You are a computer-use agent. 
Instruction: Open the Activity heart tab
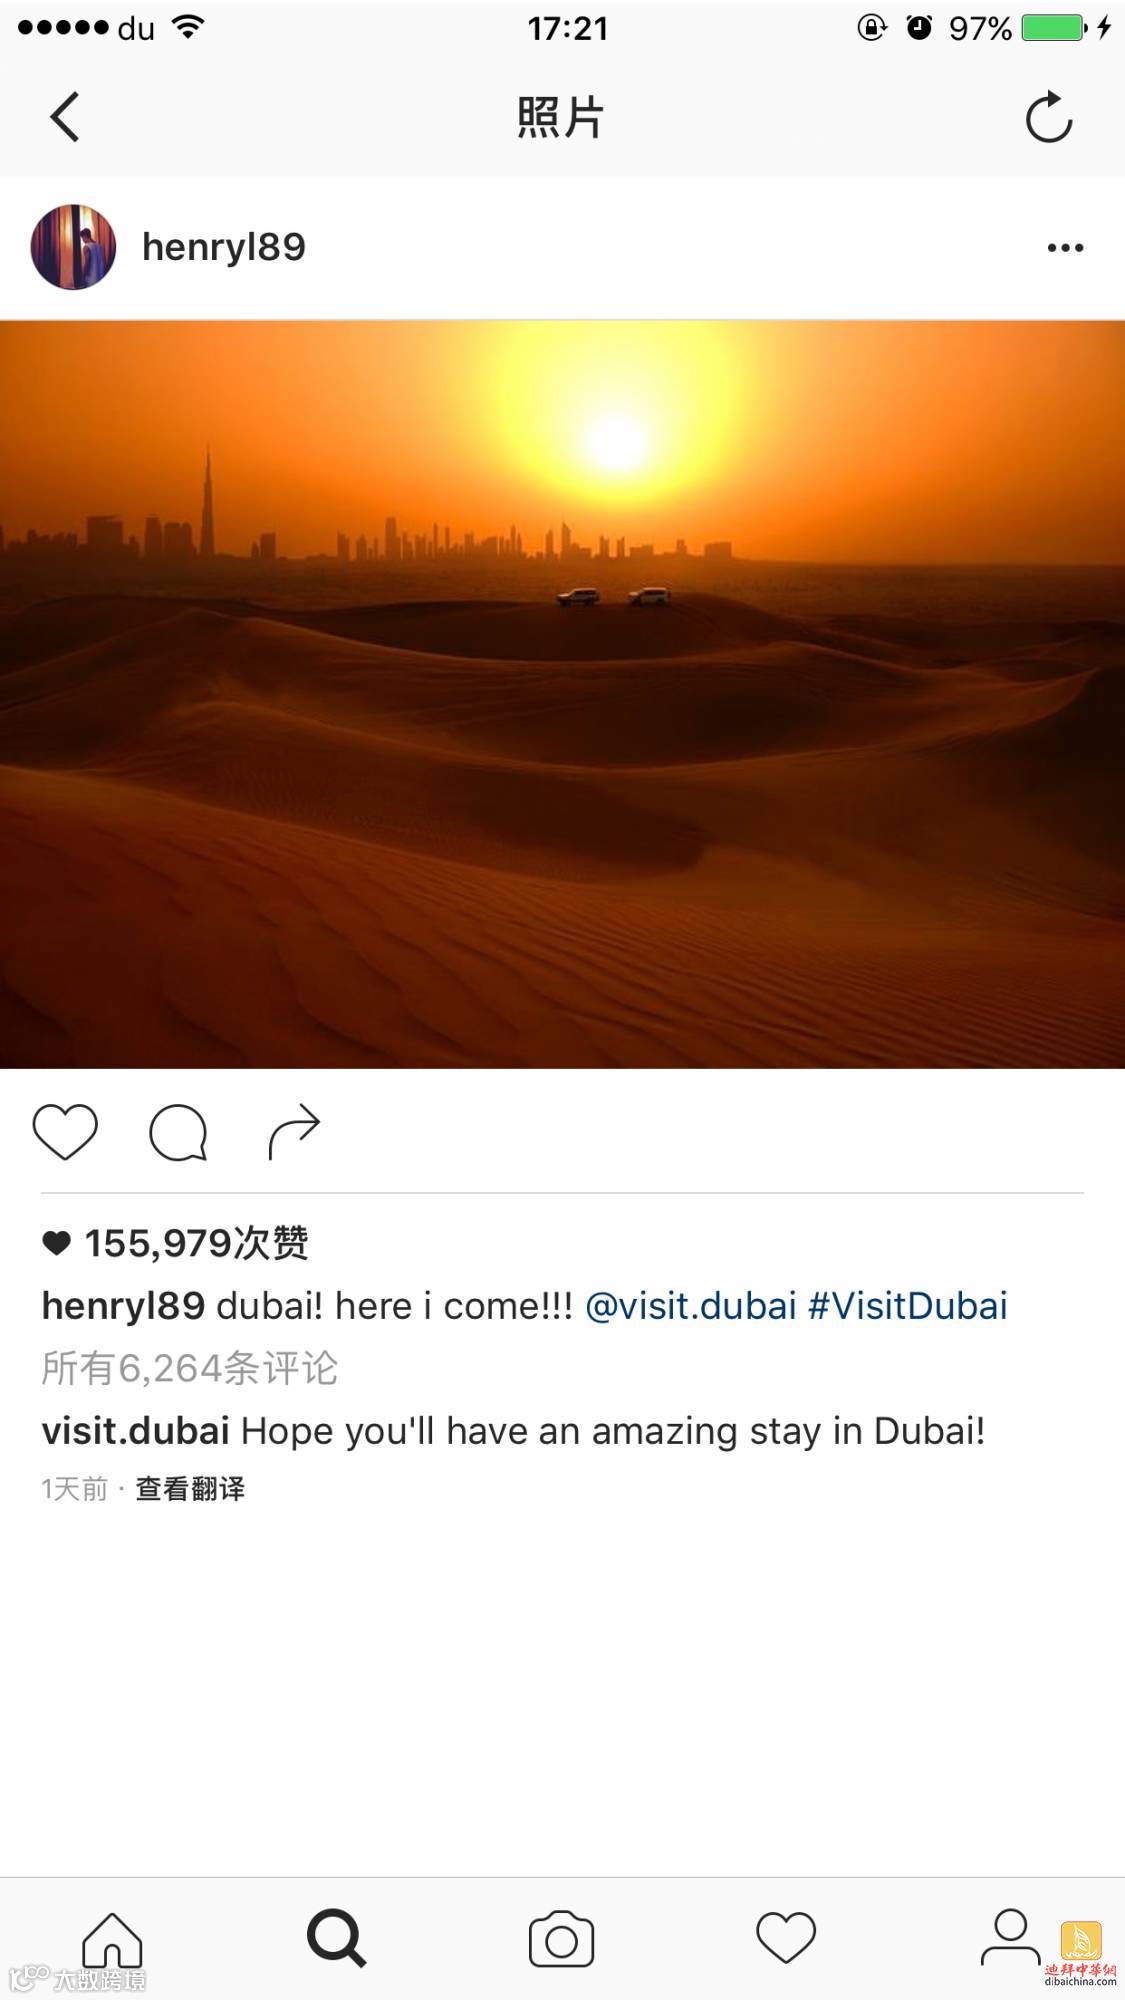tap(786, 1938)
